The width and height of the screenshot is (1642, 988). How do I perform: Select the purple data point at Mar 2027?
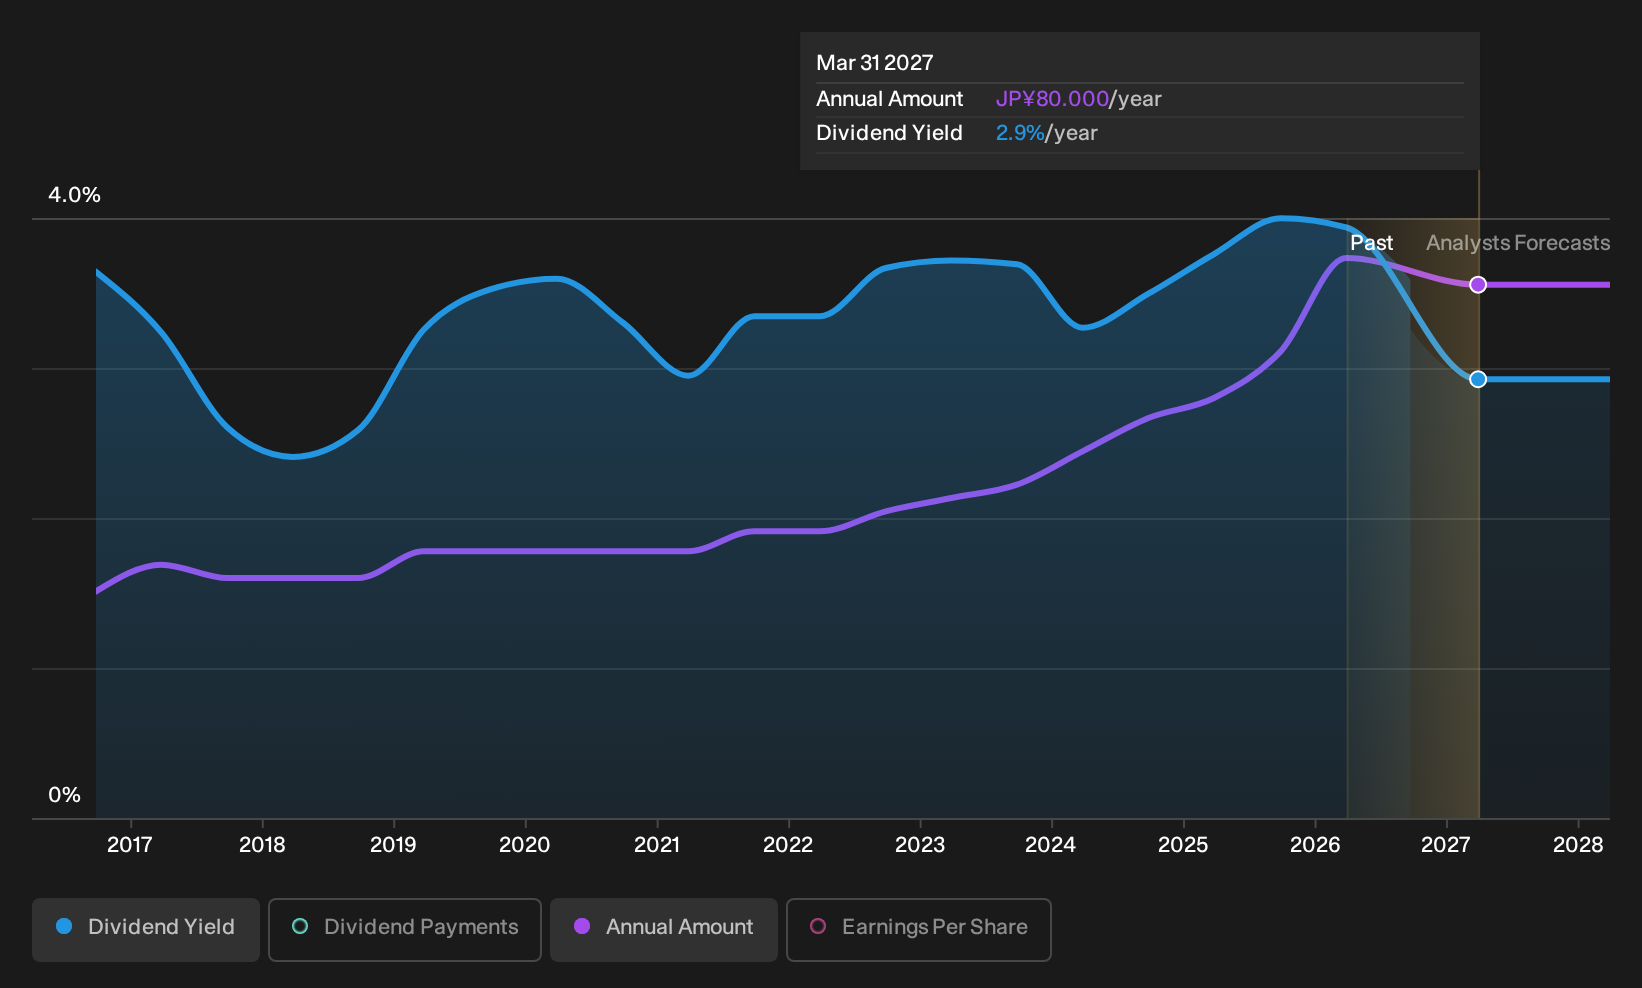[x=1478, y=285]
